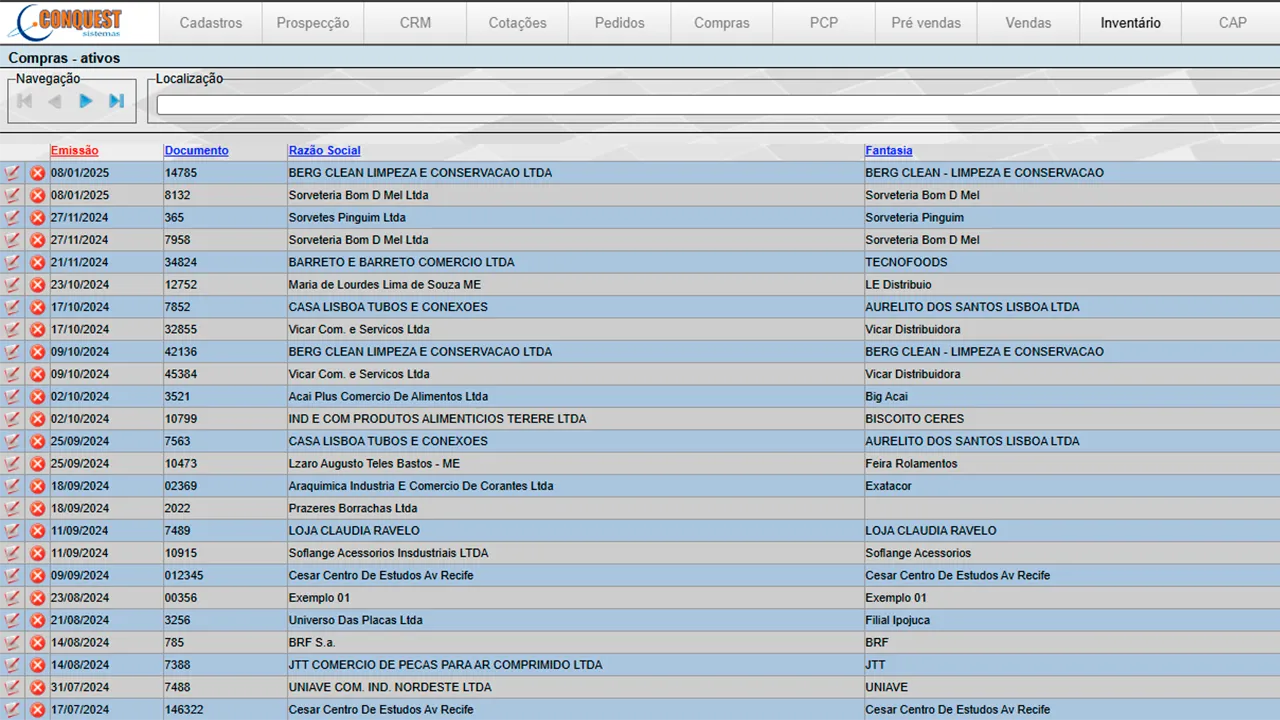Viewport: 1280px width, 720px height.
Task: Open the Cadastros menu
Action: click(211, 23)
